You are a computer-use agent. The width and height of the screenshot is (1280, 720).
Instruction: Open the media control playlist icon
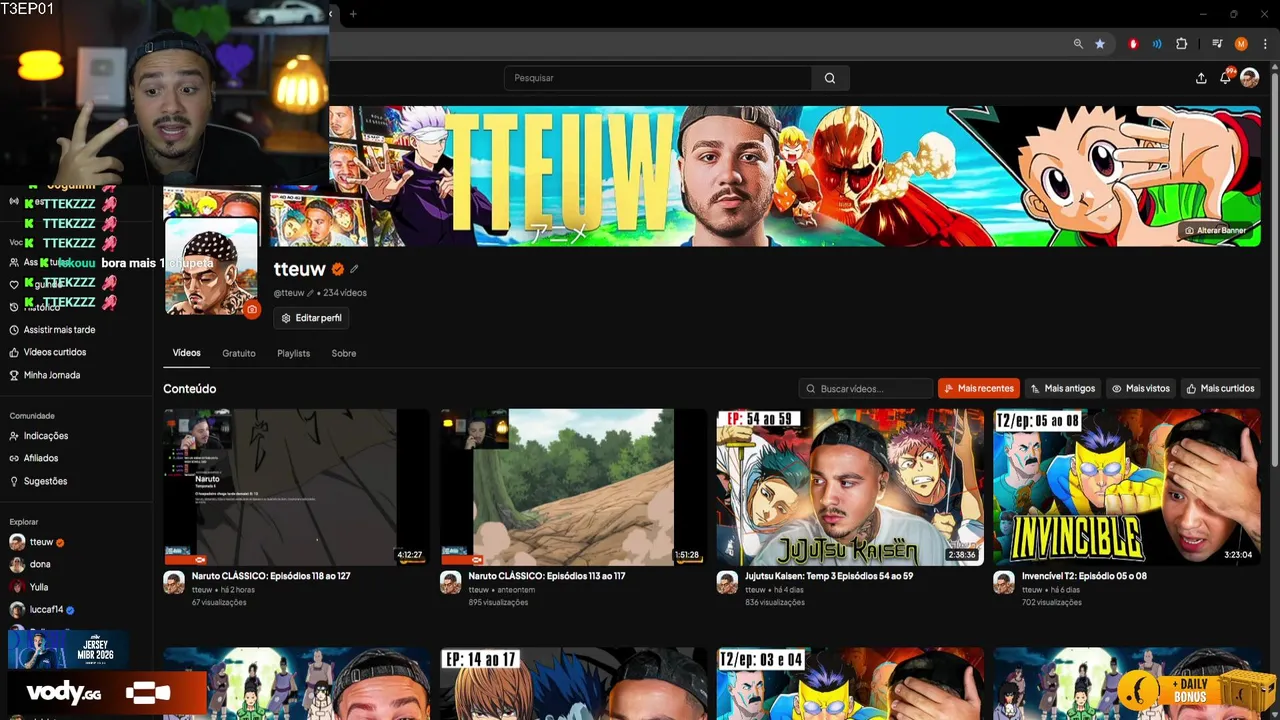1217,44
